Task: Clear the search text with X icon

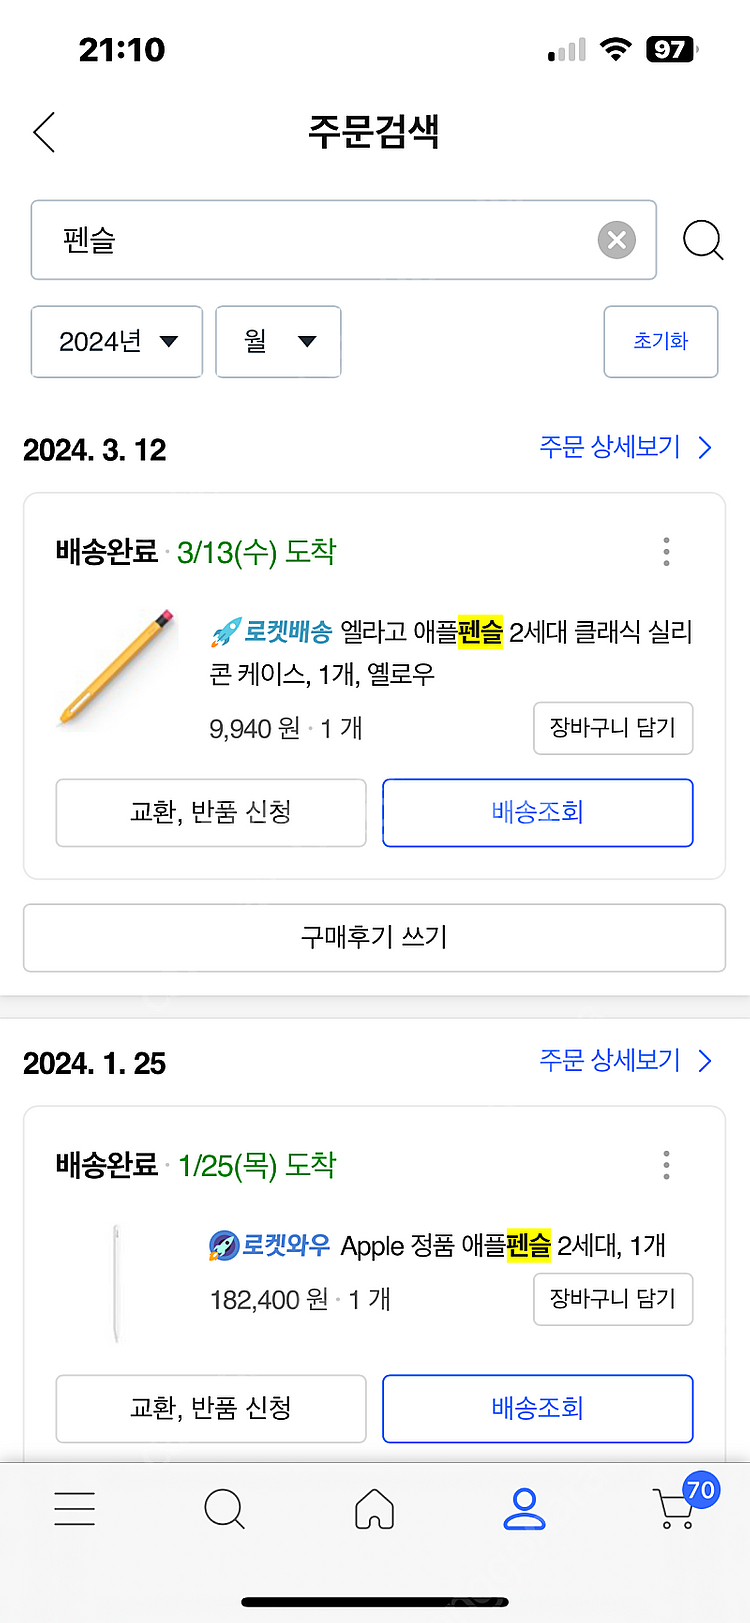Action: [616, 240]
